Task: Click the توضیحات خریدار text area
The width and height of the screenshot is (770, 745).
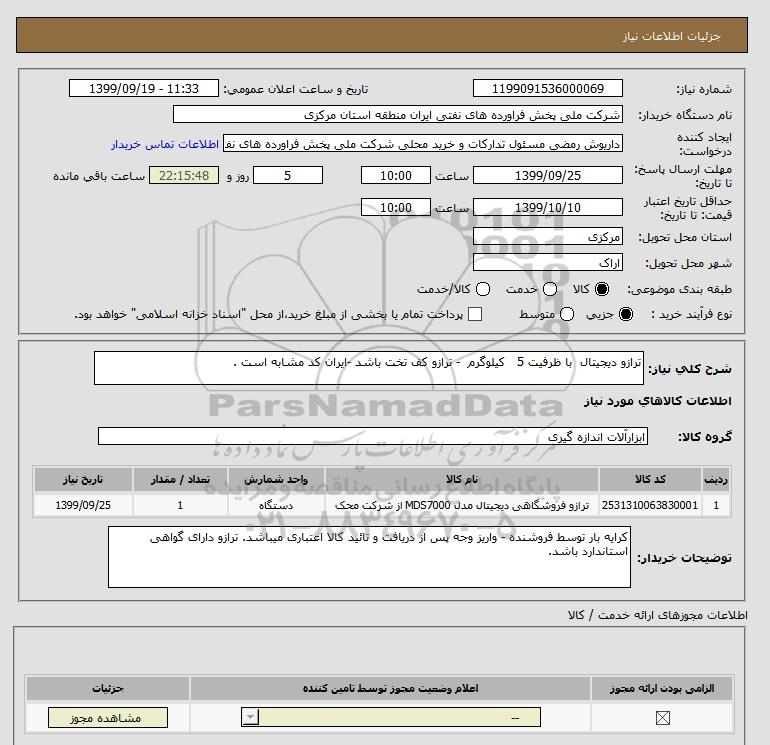Action: coord(369,557)
